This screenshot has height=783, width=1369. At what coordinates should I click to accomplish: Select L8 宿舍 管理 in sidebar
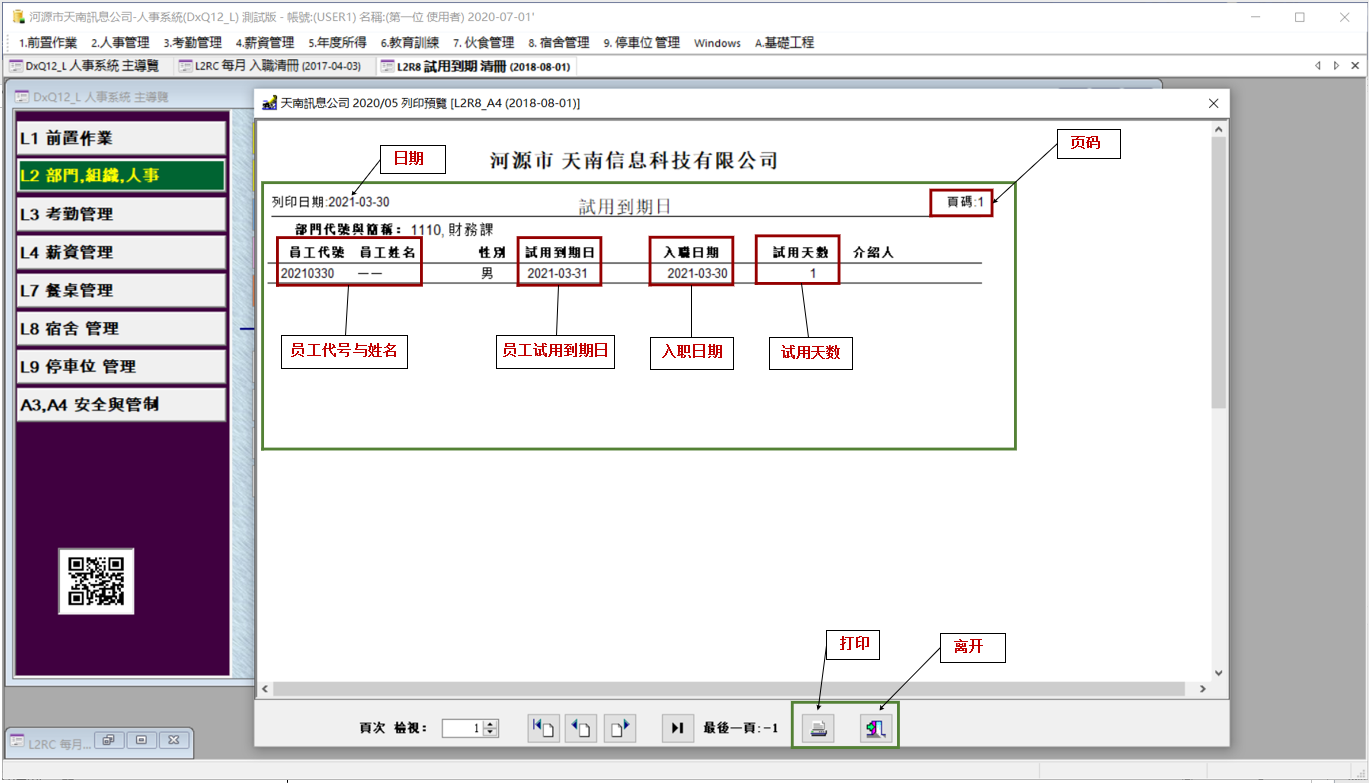tap(121, 328)
